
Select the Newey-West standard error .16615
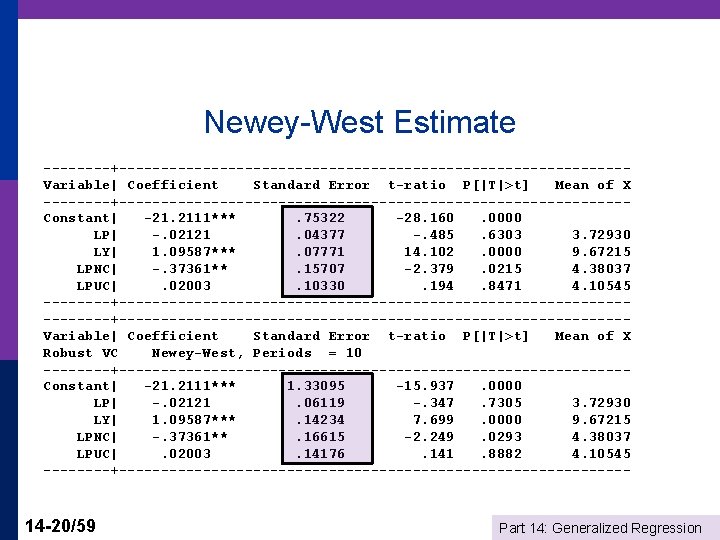coord(320,437)
